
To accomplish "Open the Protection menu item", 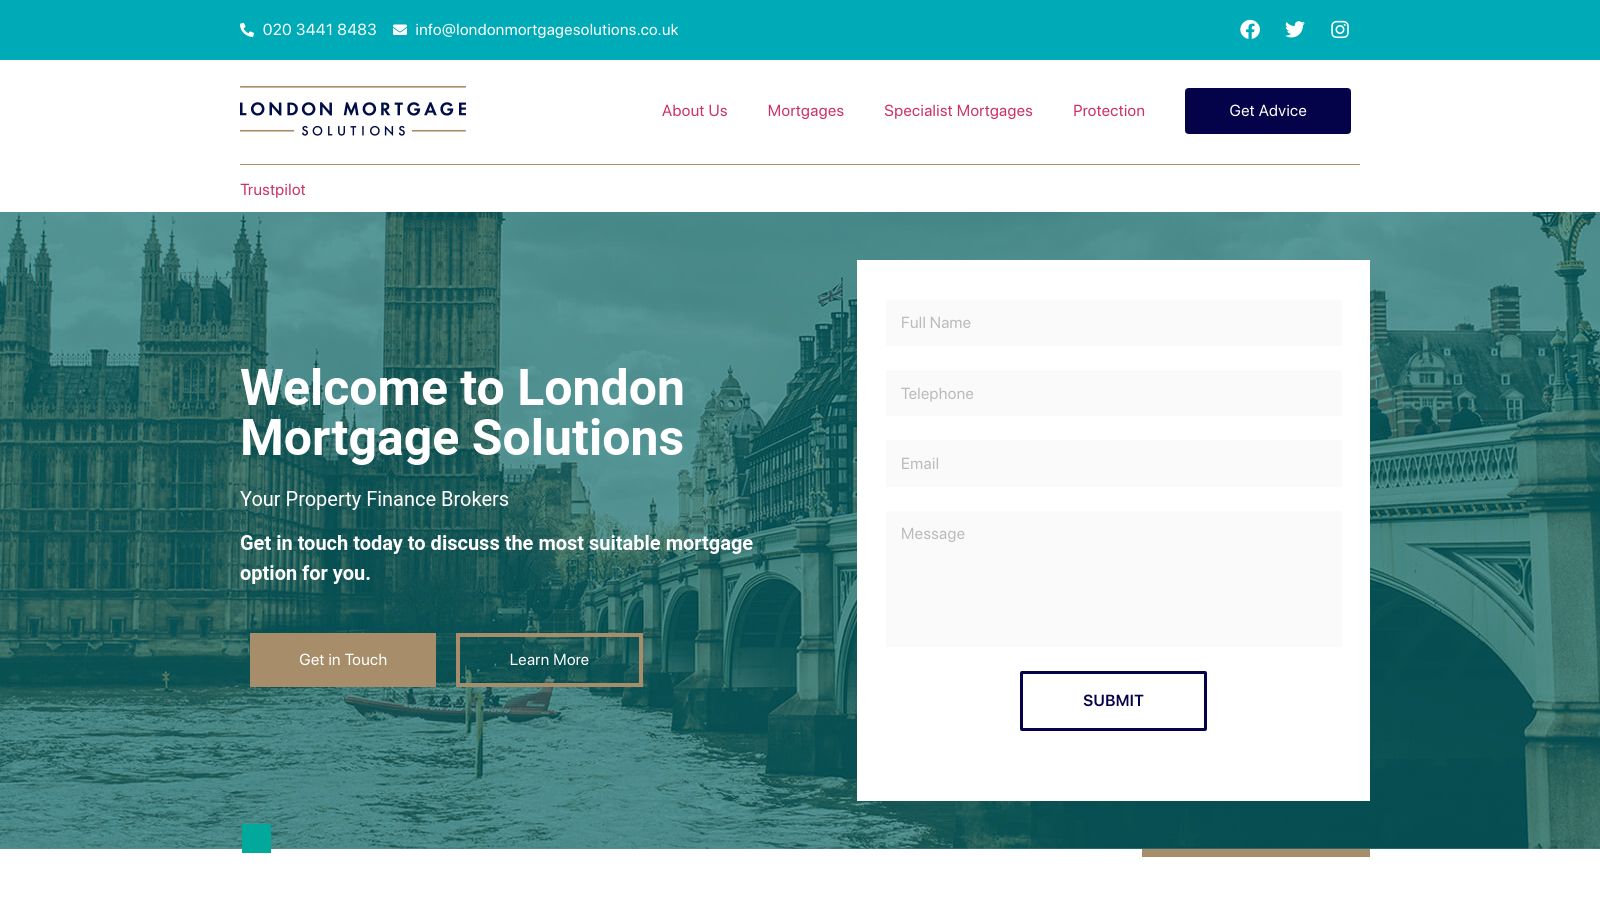I will tap(1109, 111).
